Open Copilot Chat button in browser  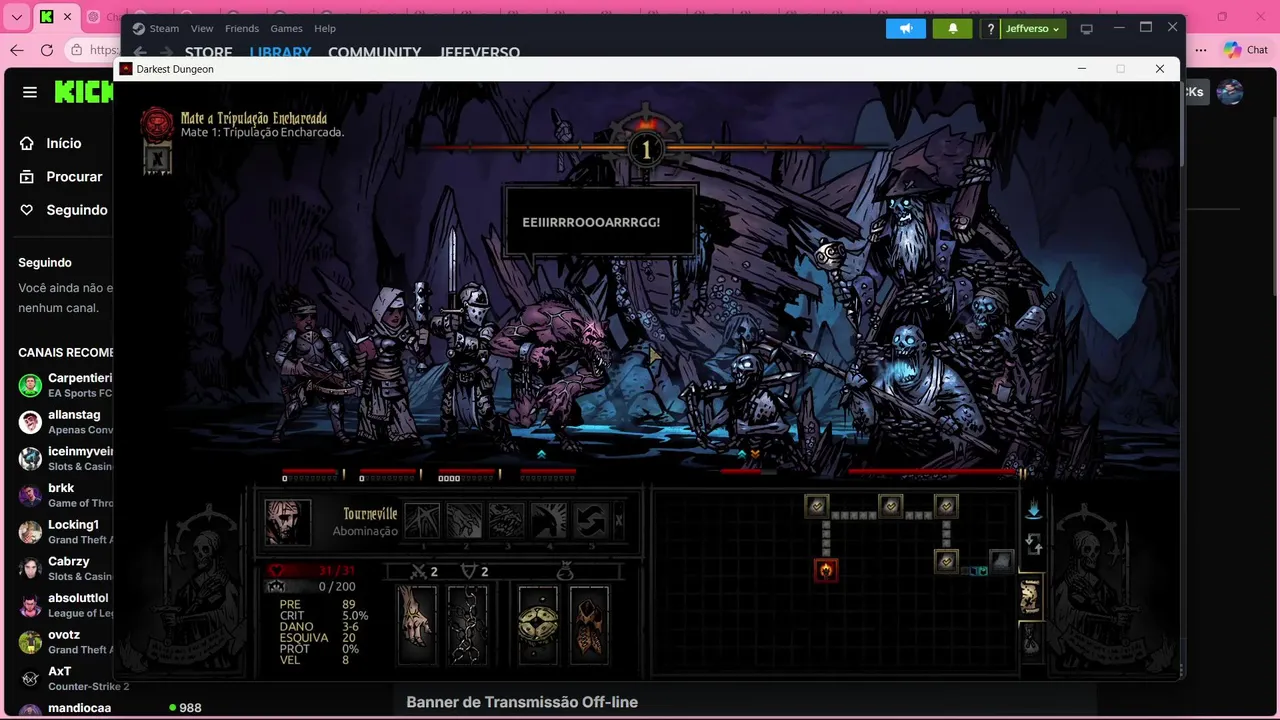tap(1246, 50)
